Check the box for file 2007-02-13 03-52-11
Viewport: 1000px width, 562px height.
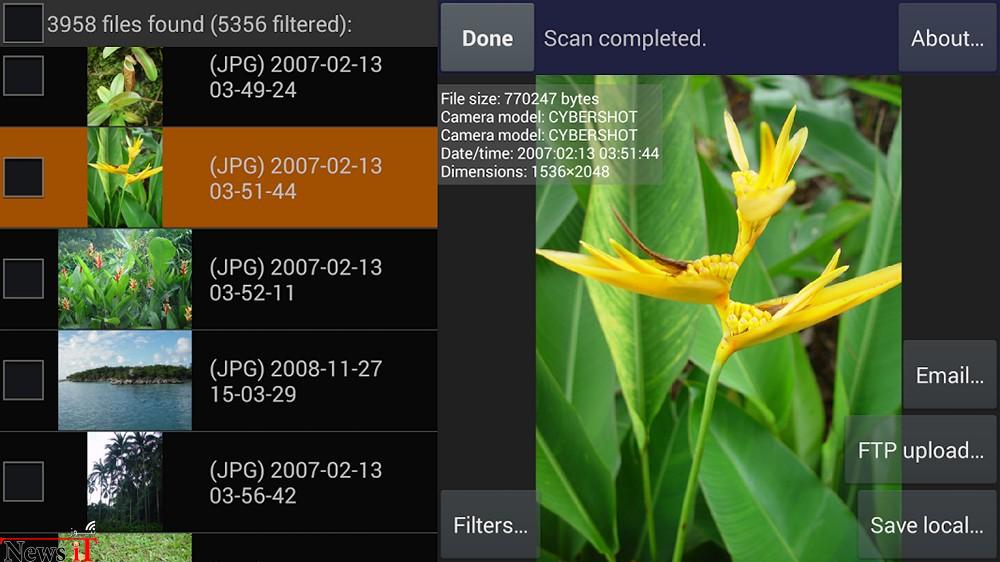pyautogui.click(x=23, y=278)
